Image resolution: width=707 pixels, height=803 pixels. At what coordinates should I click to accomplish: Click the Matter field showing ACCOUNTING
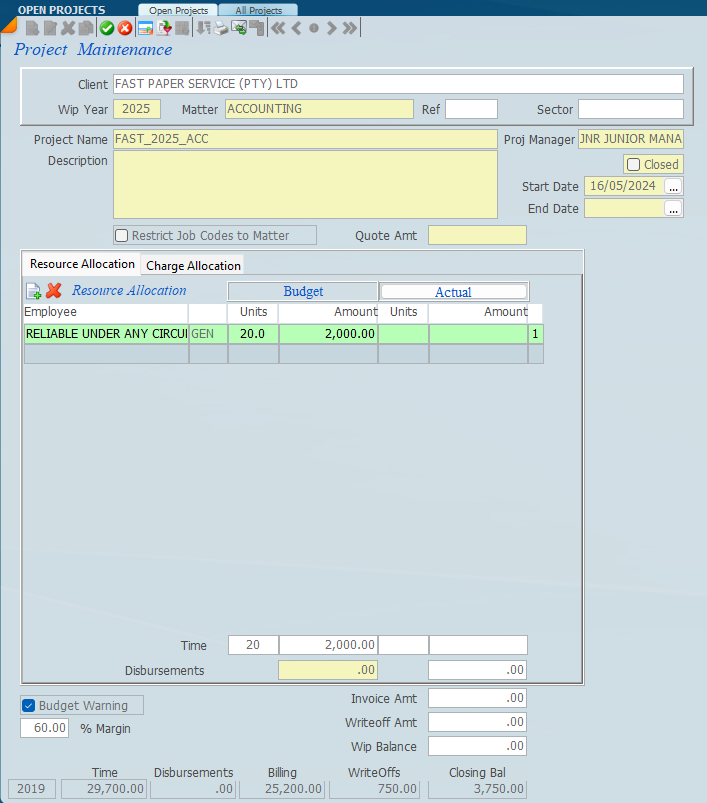click(x=319, y=109)
